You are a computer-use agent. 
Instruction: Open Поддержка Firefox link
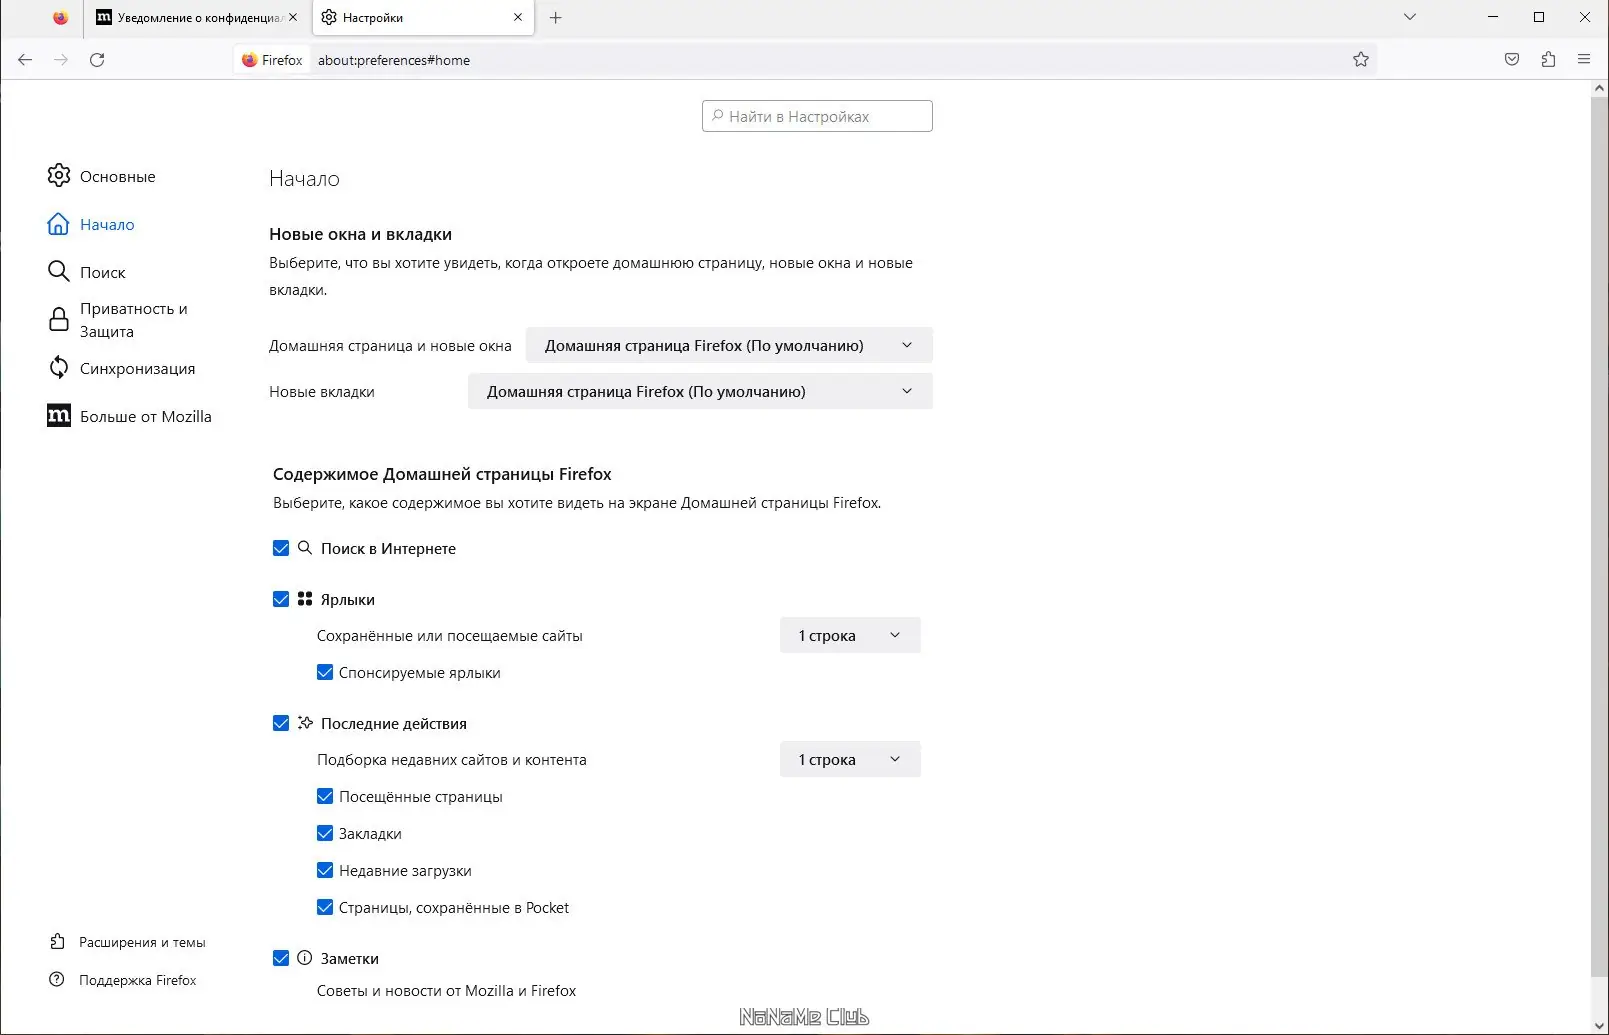(137, 980)
